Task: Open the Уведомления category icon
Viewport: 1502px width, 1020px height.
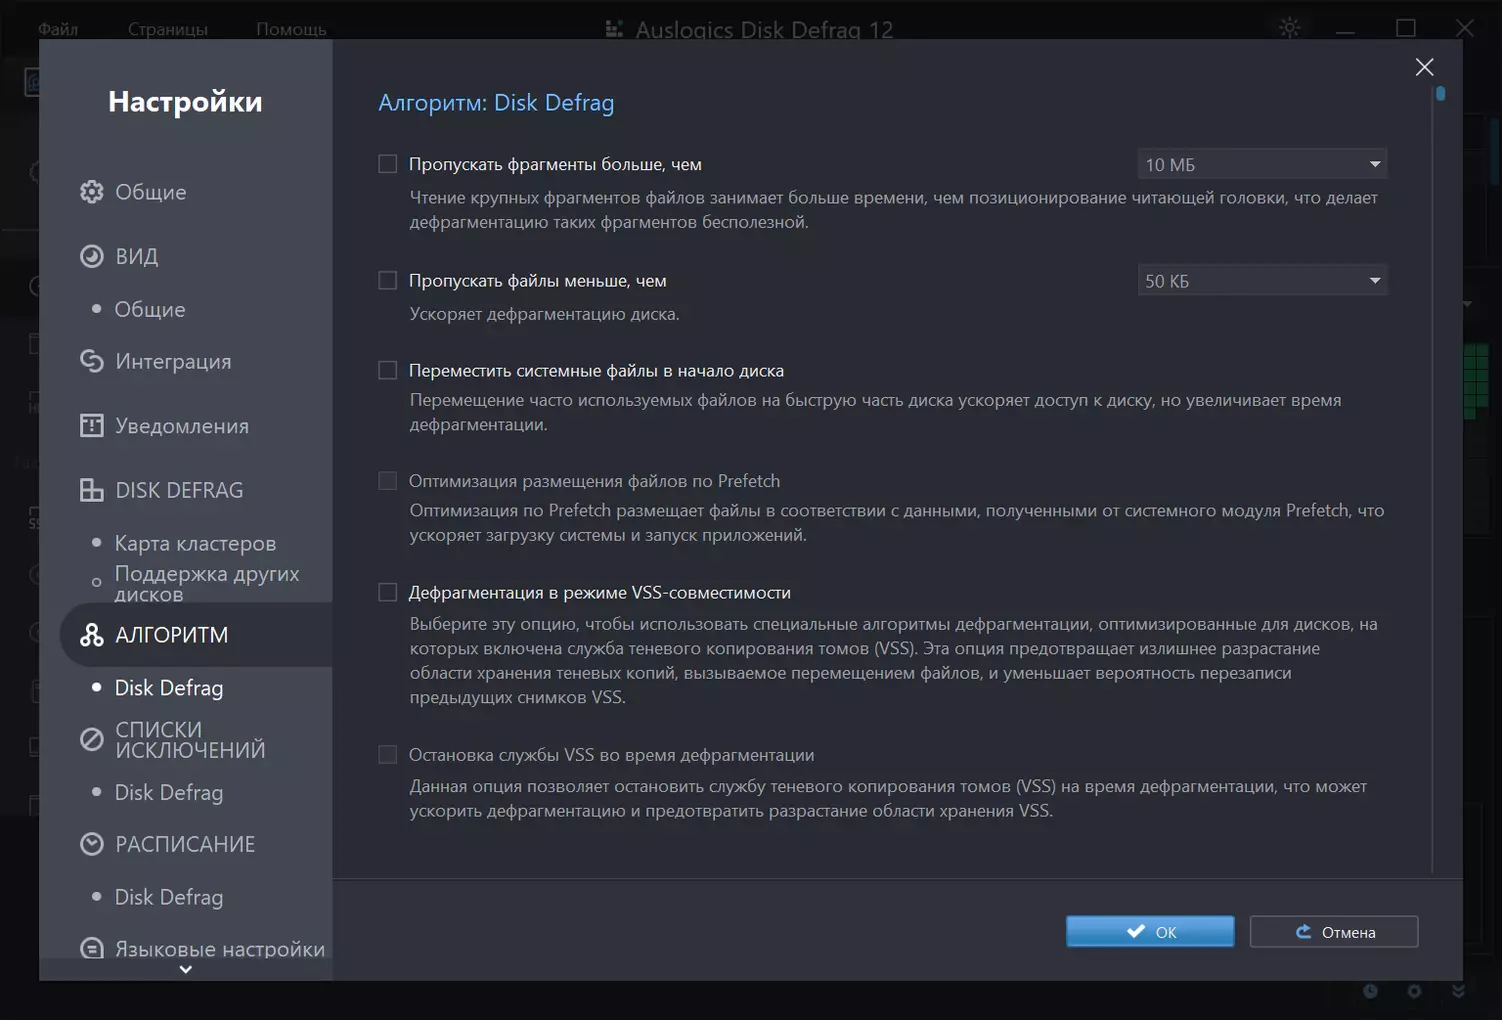Action: click(92, 426)
